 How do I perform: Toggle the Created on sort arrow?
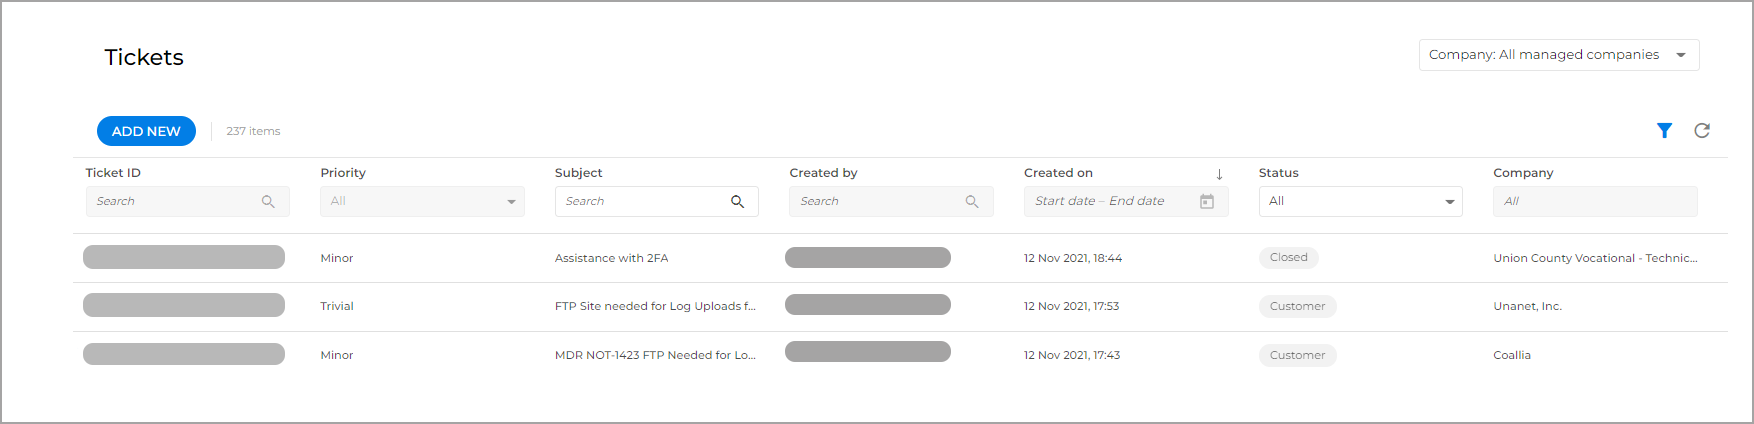(x=1219, y=174)
